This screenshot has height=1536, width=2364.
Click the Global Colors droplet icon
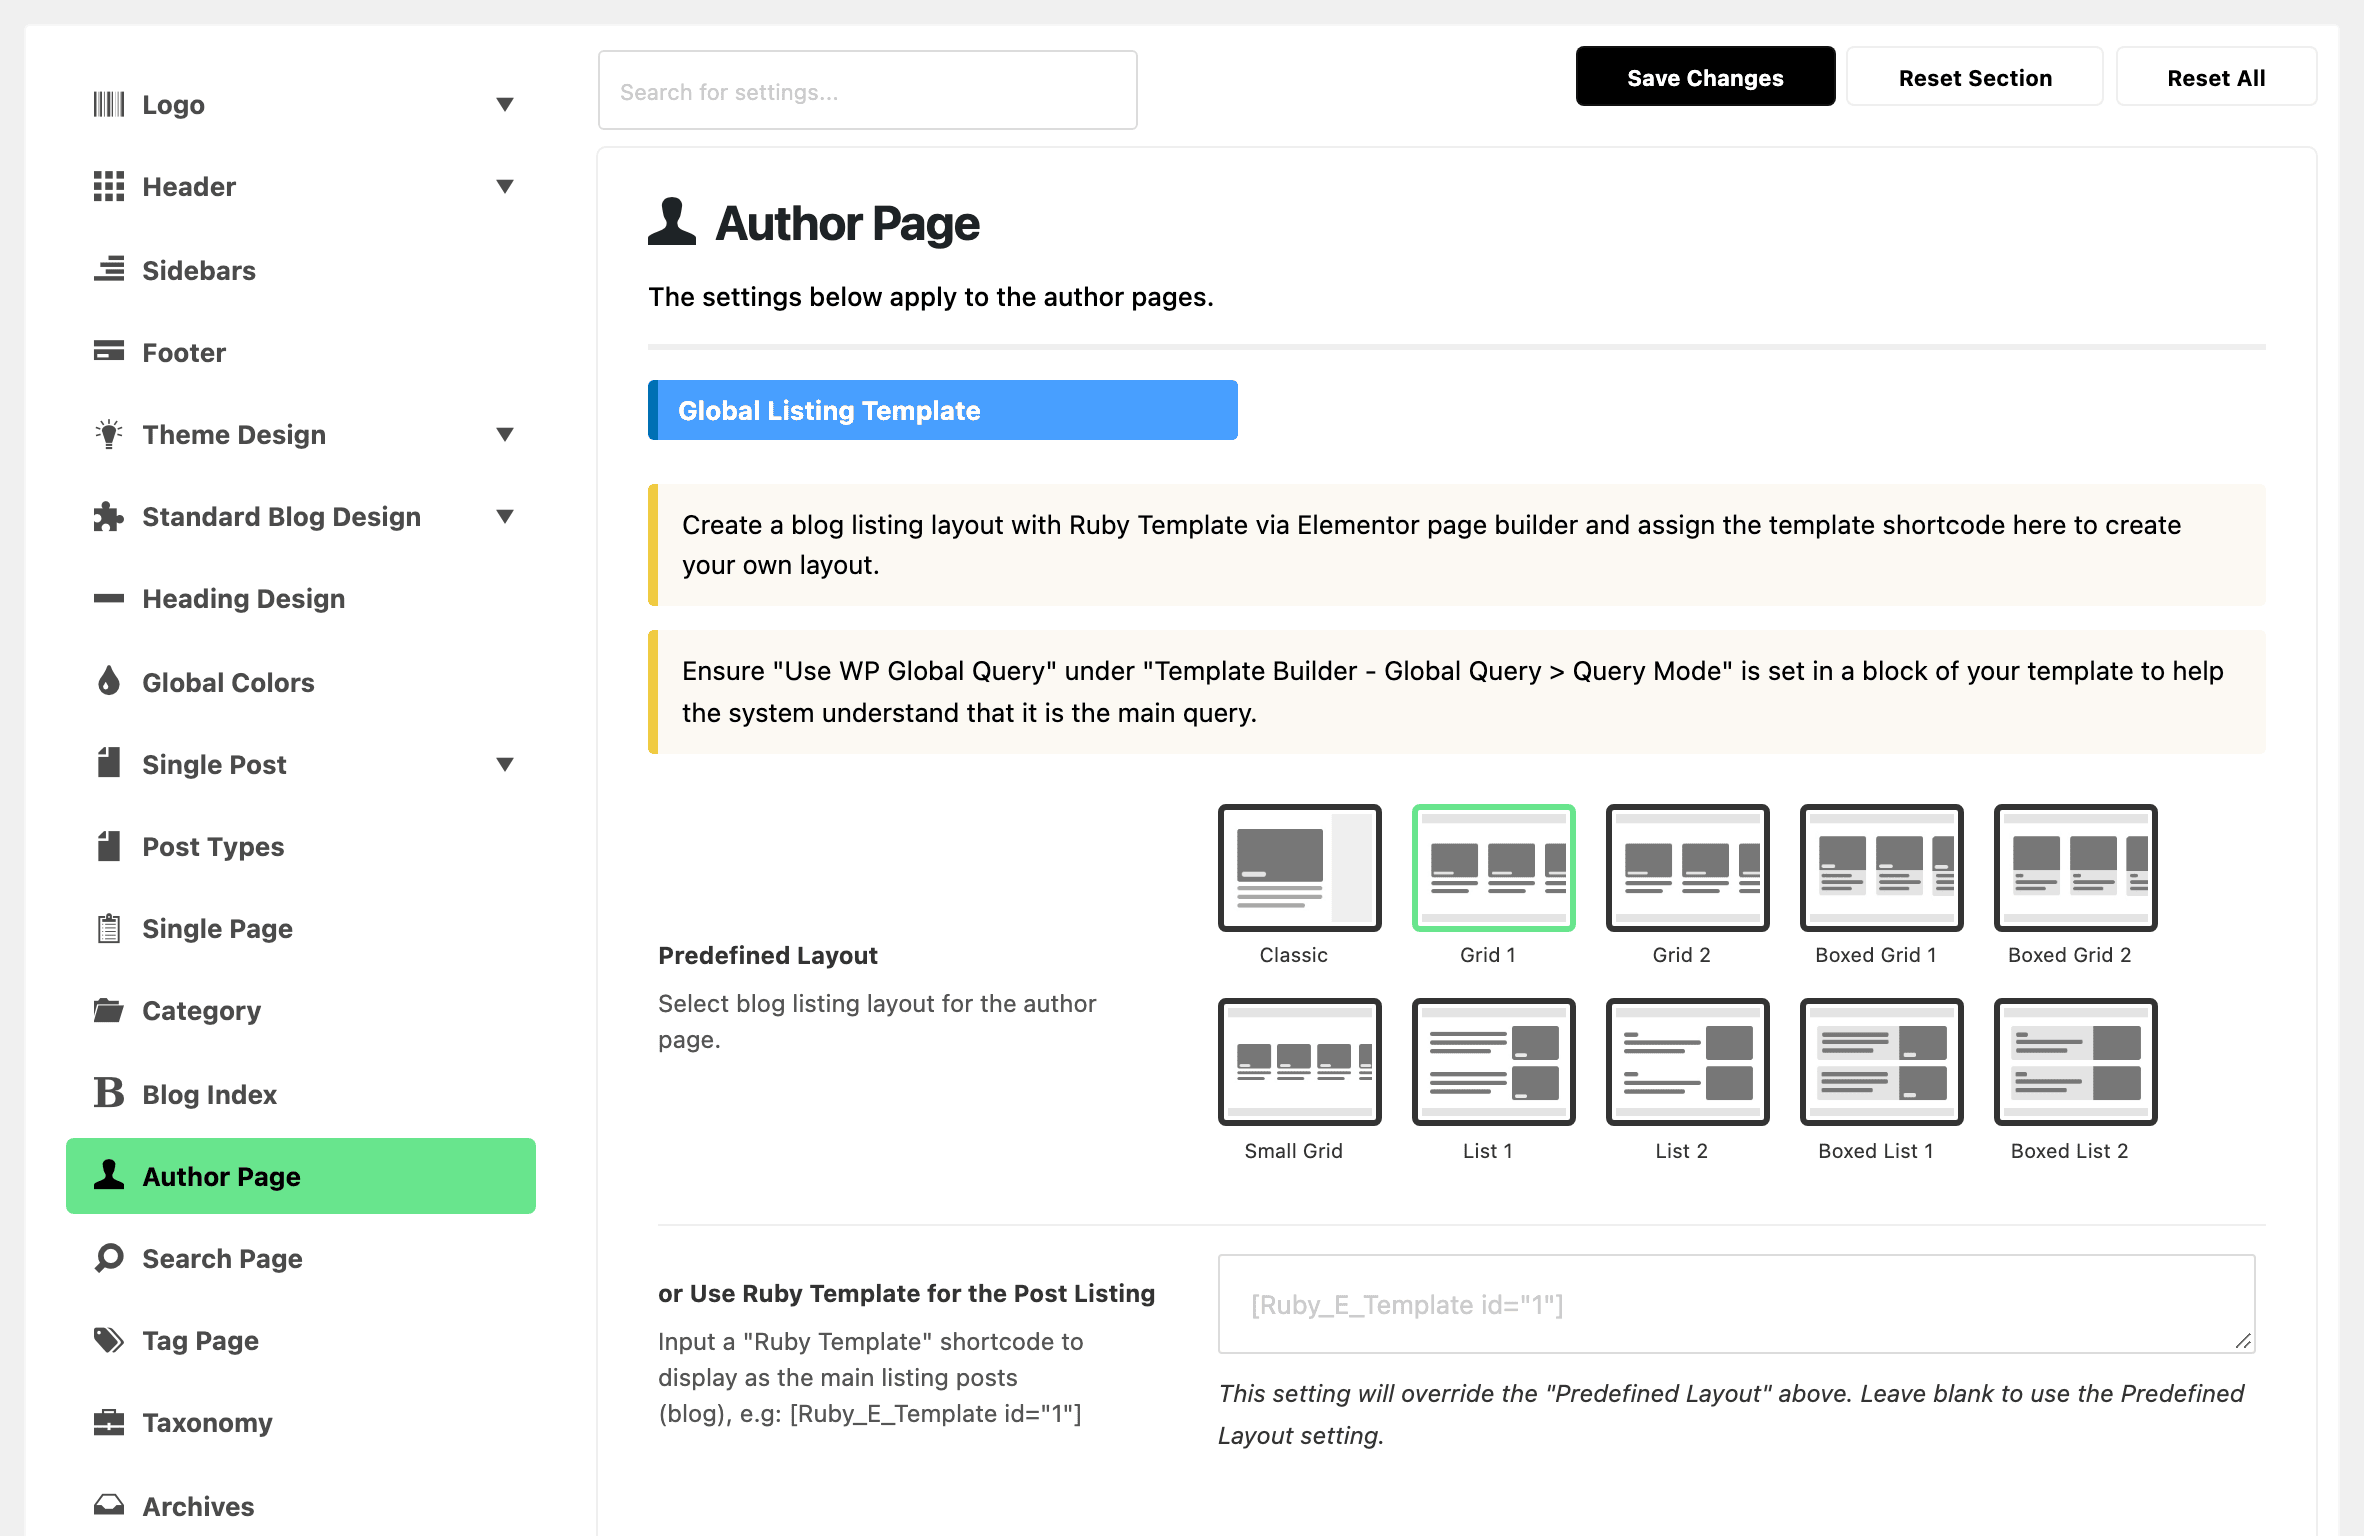[x=109, y=681]
